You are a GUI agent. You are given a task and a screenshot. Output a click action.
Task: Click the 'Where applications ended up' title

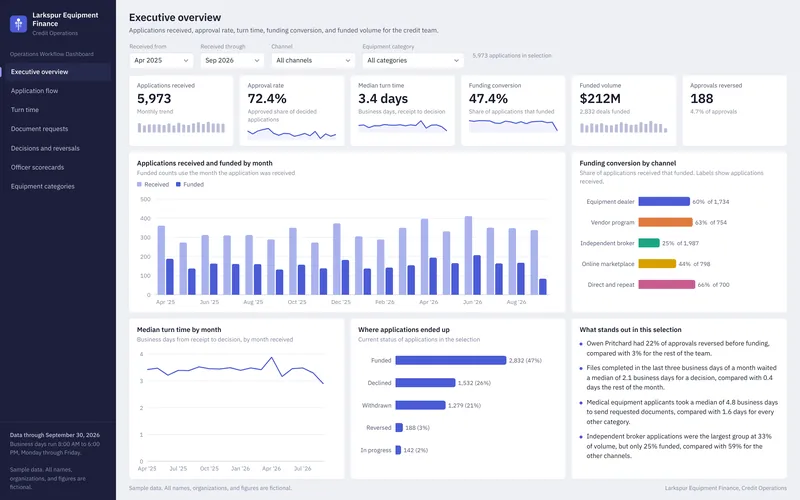(404, 330)
